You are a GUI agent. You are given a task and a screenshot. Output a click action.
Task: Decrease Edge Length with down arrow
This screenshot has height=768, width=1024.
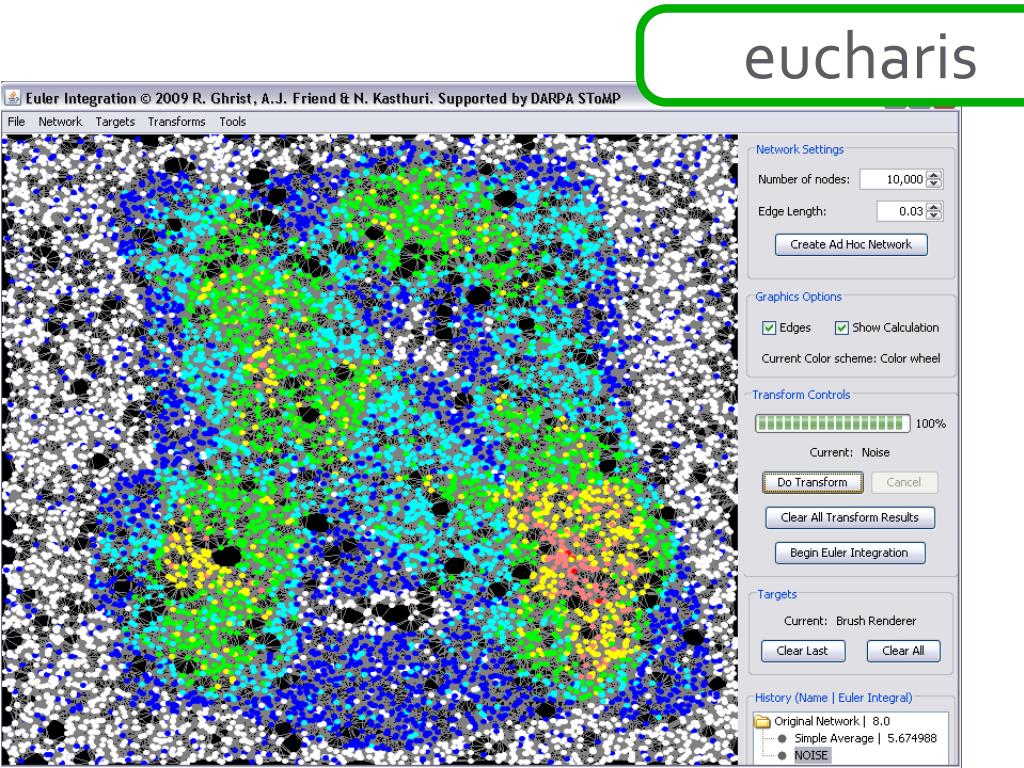coord(935,216)
